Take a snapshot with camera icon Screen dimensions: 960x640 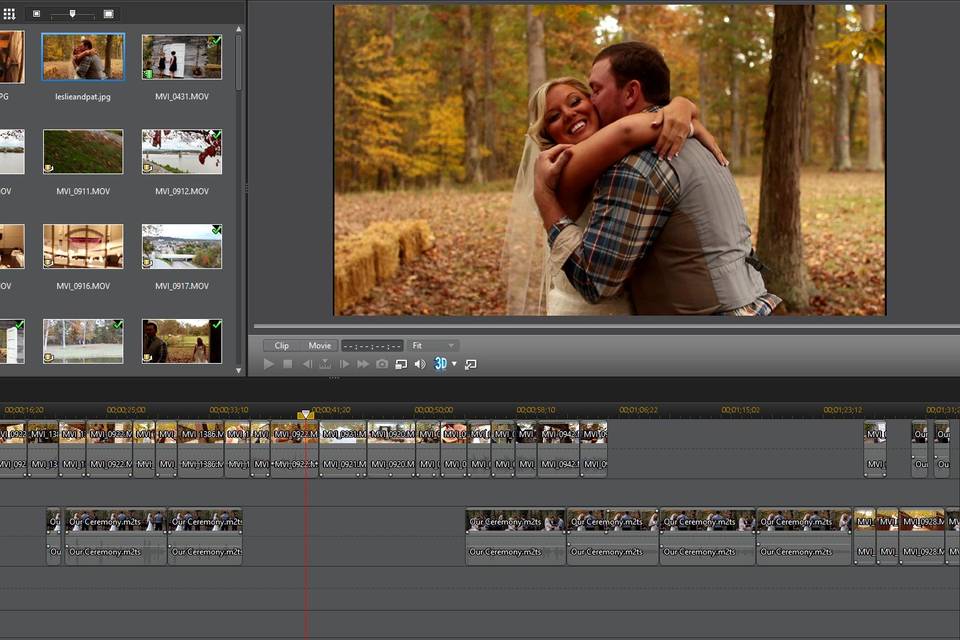click(382, 364)
